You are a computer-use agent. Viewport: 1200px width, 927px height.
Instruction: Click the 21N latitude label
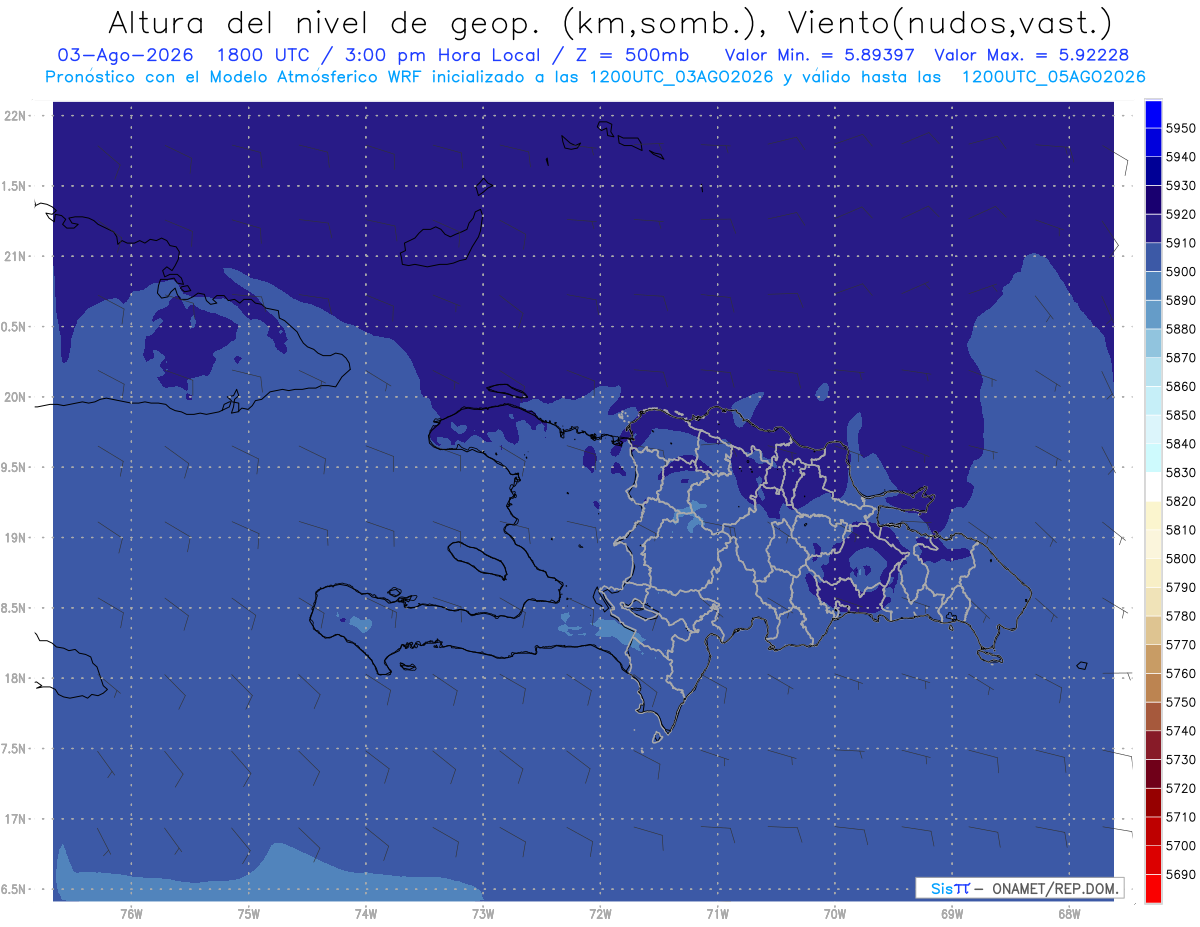click(x=16, y=257)
